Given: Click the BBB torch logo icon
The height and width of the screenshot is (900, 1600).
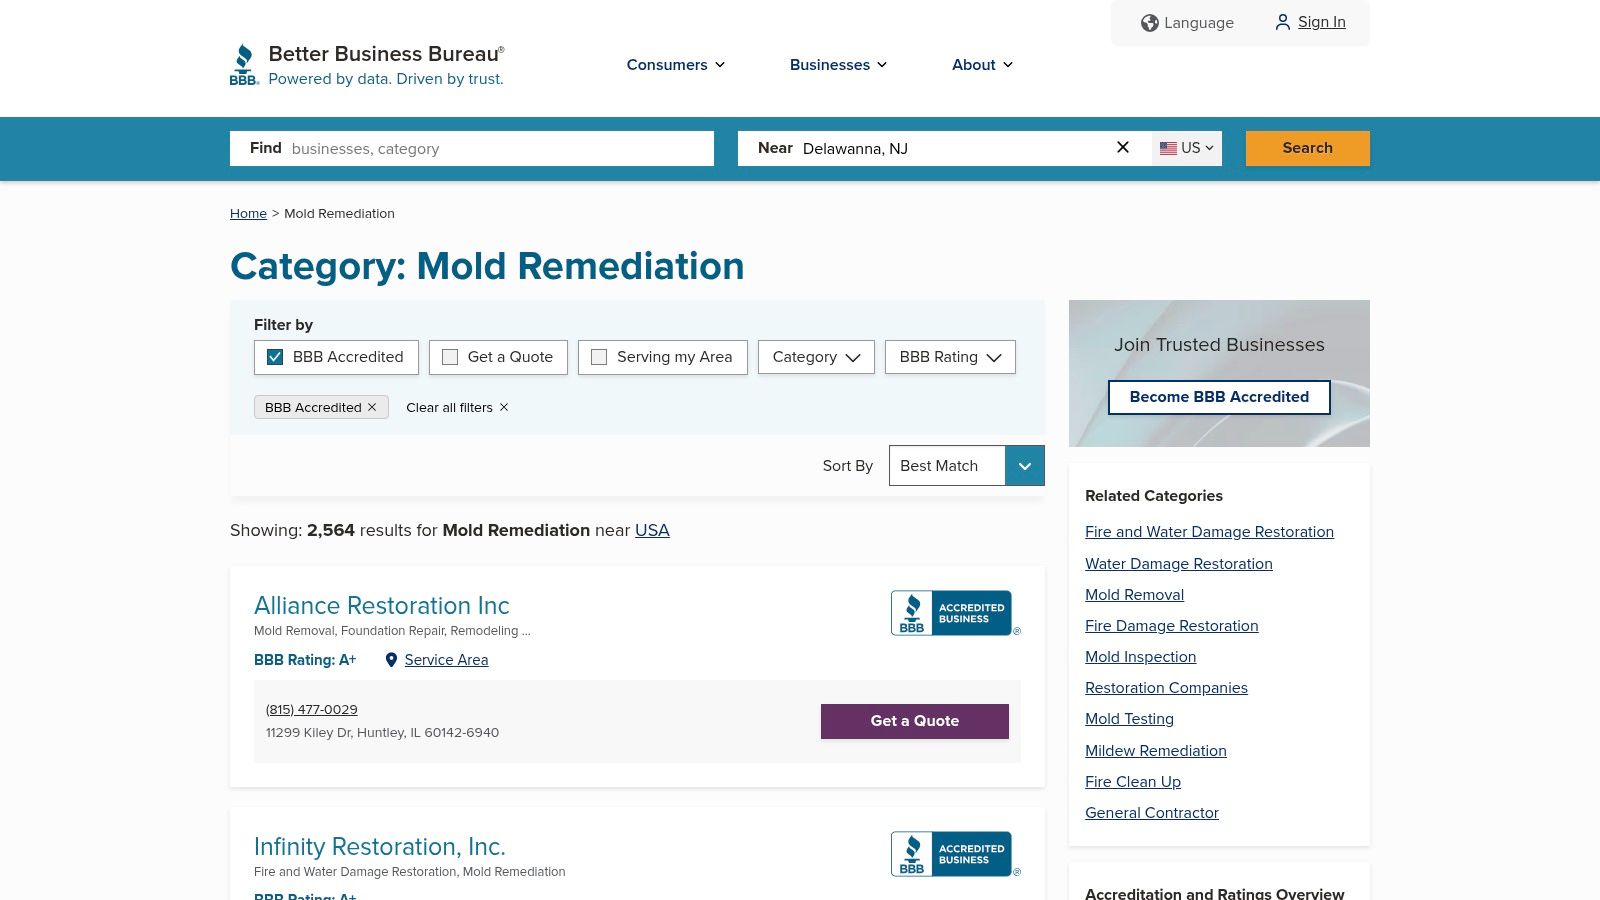Looking at the screenshot, I should [x=244, y=65].
